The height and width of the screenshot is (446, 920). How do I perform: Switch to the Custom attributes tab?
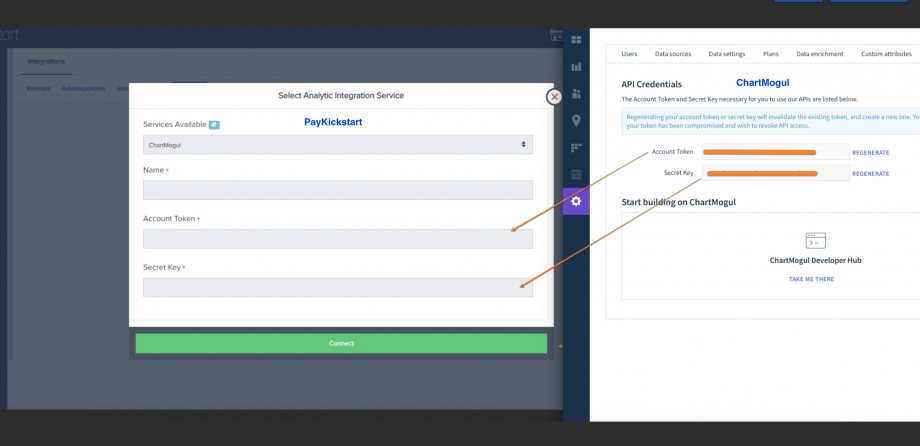[887, 54]
